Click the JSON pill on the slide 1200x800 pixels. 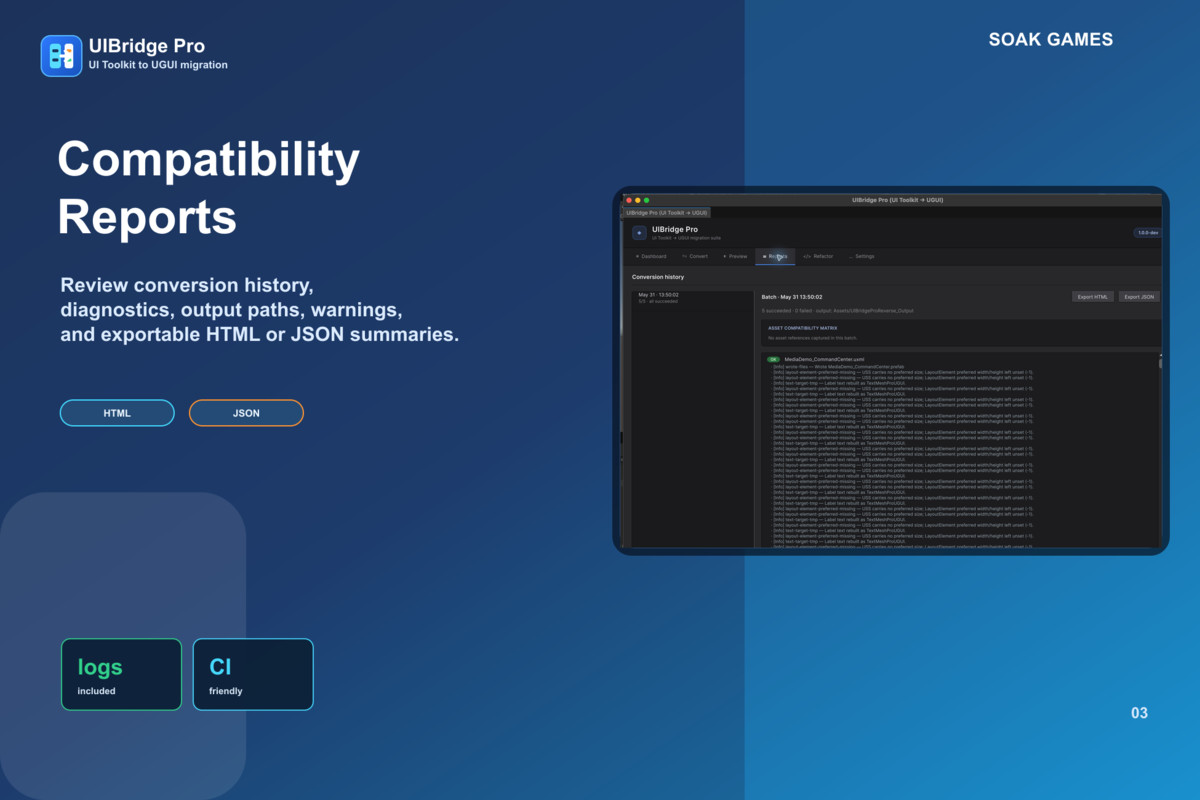(x=246, y=413)
